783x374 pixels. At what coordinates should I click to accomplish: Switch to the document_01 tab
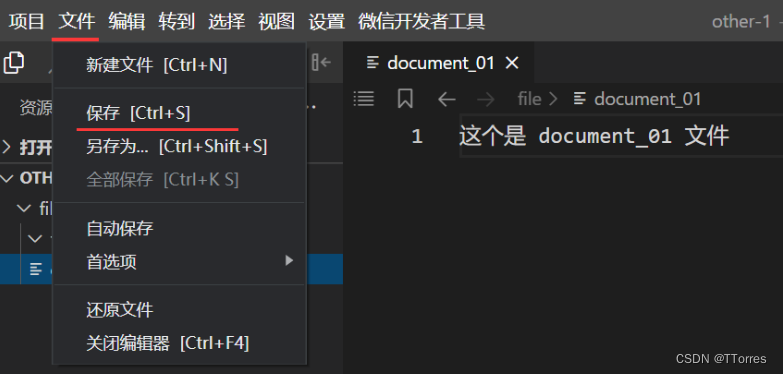[x=439, y=63]
